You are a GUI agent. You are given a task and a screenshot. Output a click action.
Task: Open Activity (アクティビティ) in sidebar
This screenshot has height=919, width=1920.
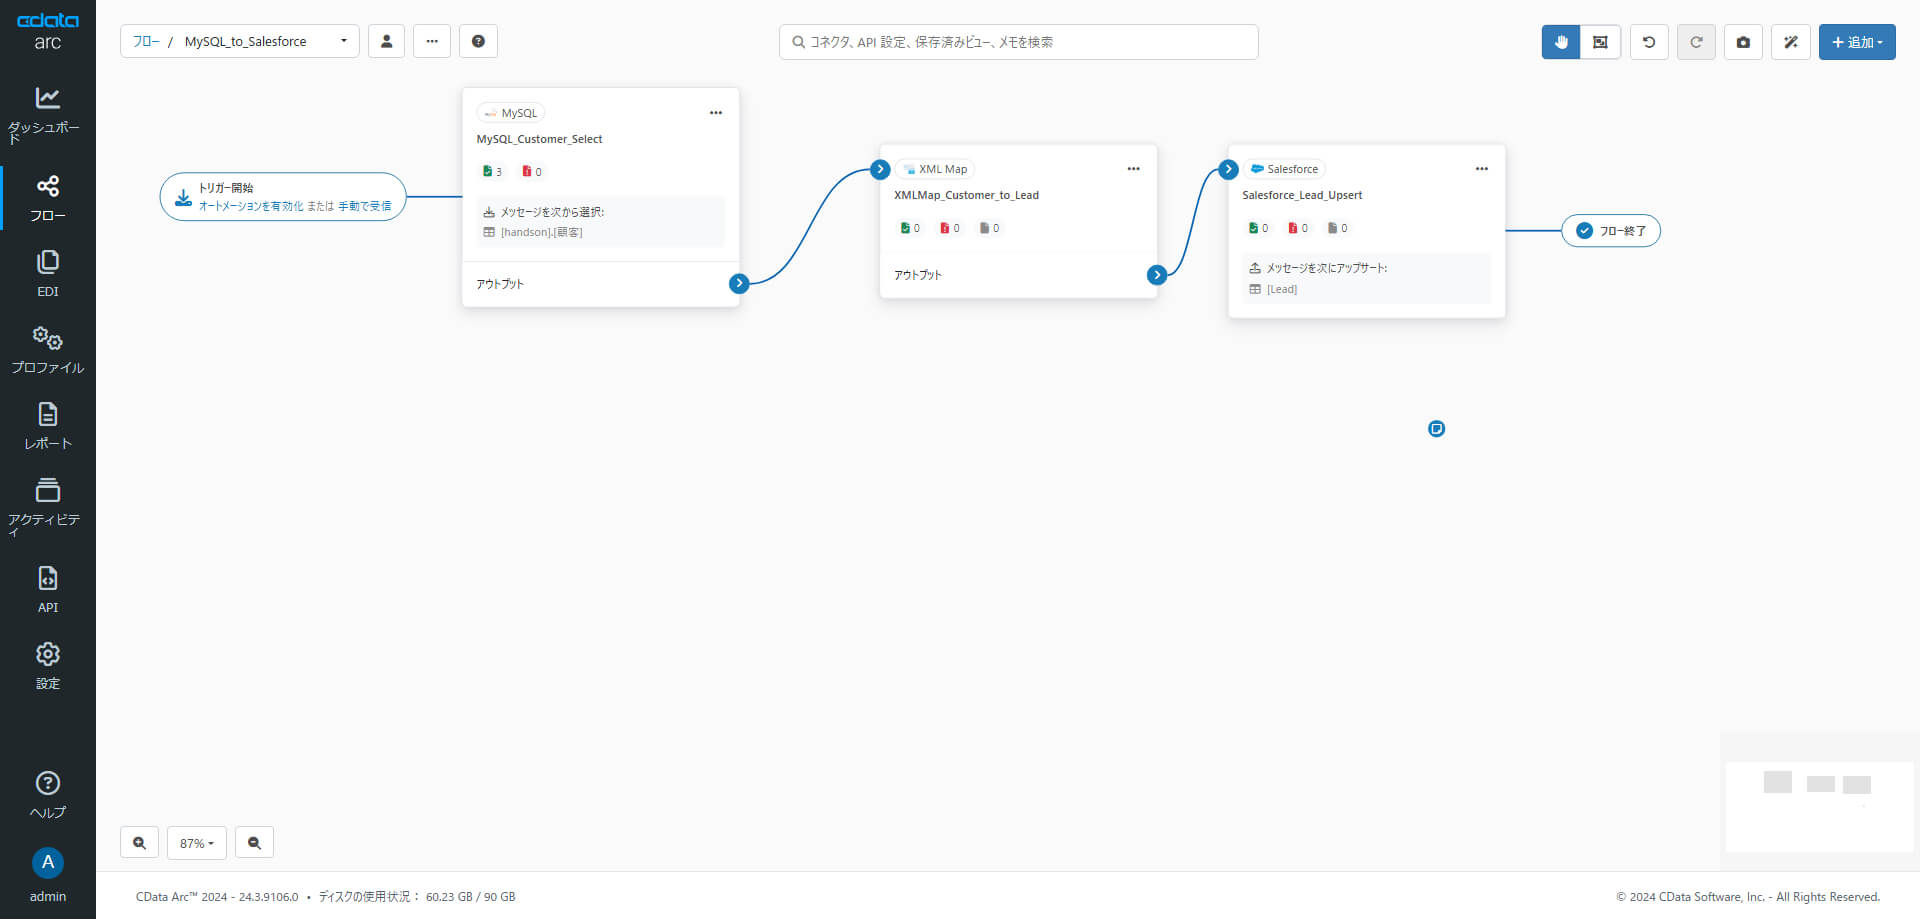point(47,506)
